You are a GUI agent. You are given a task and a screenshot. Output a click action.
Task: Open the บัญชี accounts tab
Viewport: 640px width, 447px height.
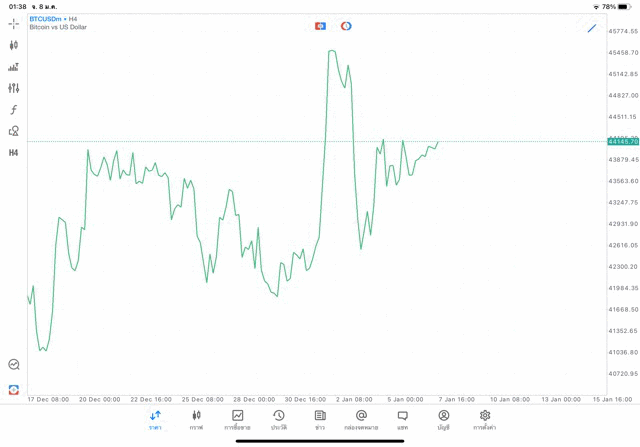[x=443, y=420]
